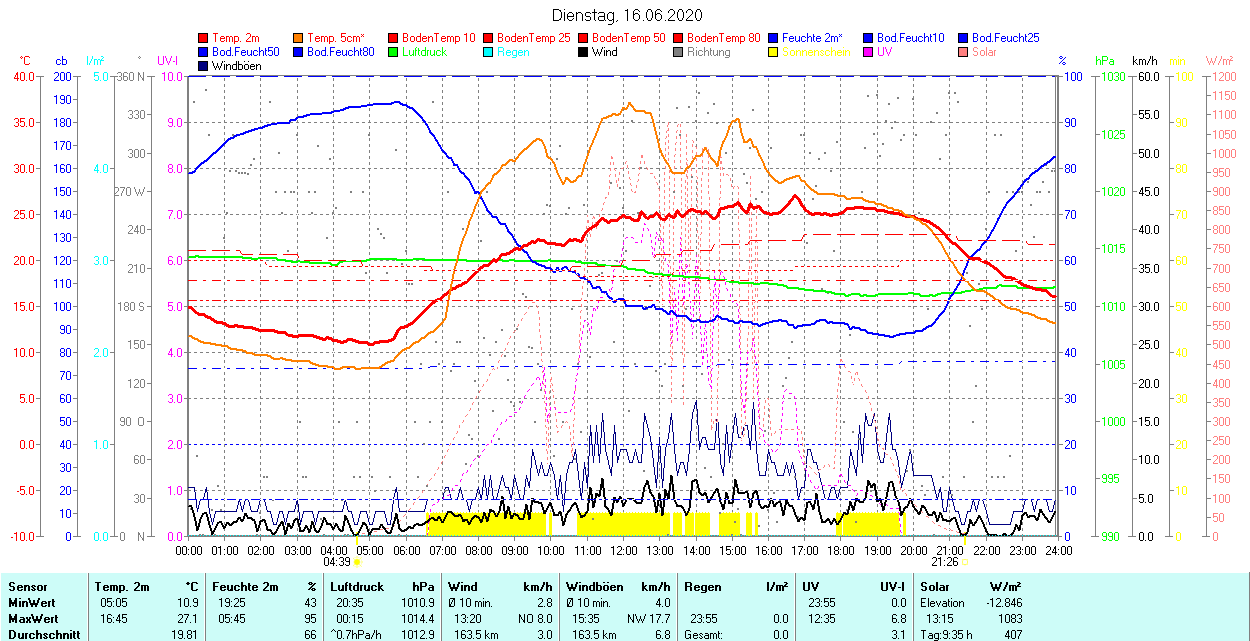
Task: Click the BodenTemp 25 legend label
Action: [x=533, y=38]
